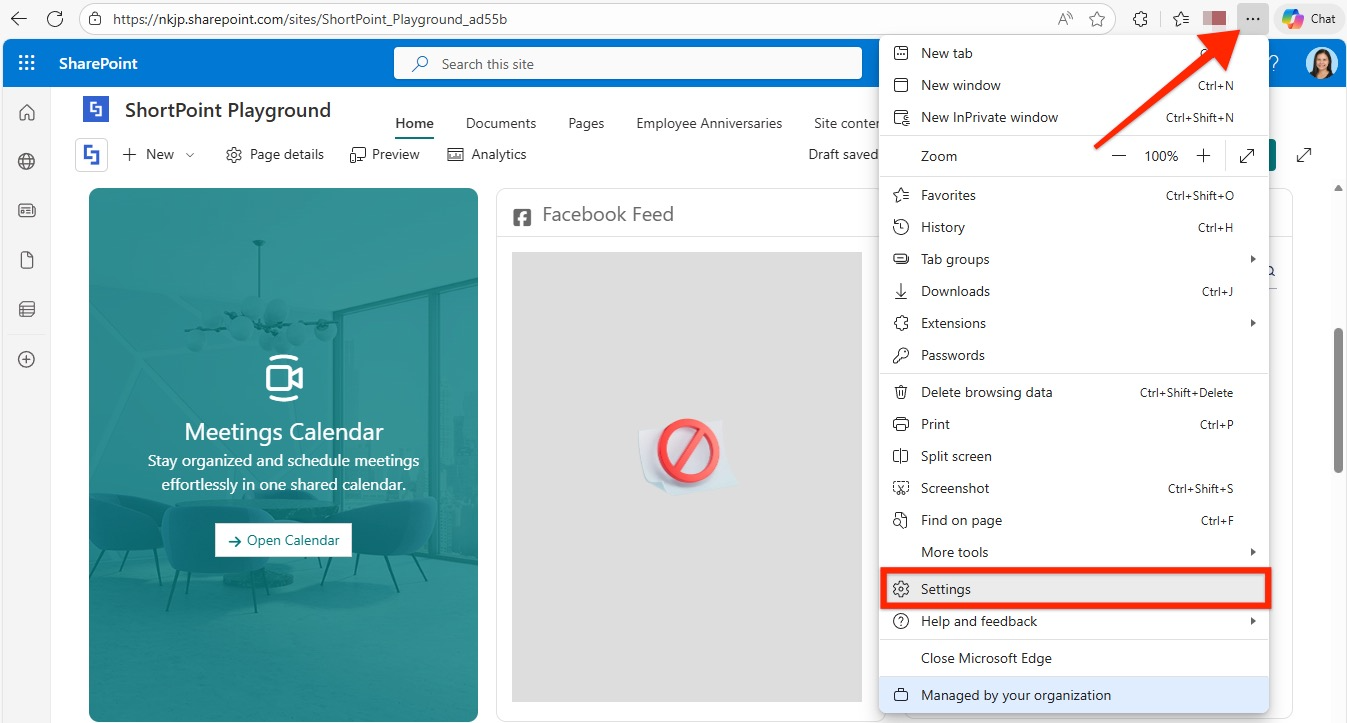
Task: Open a New InPrivate window
Action: click(990, 116)
